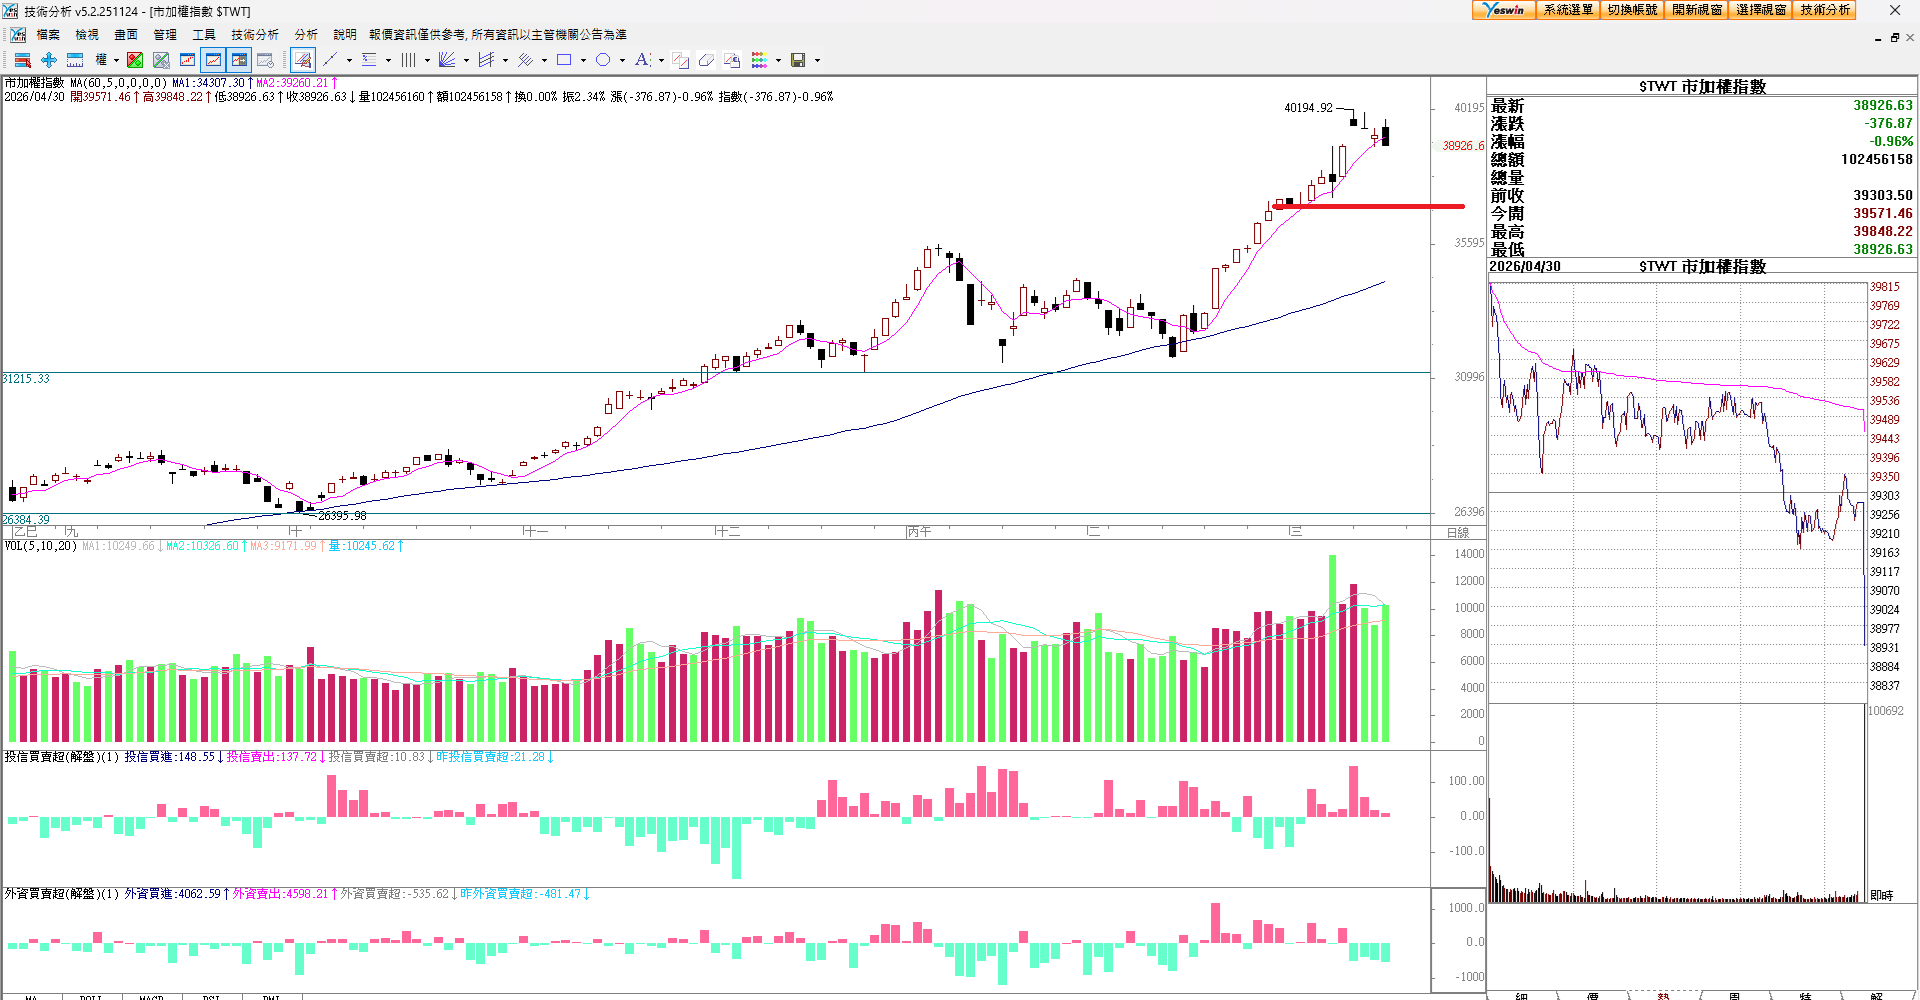Select the text annotation A tool
This screenshot has height=1000, width=1920.
(x=642, y=60)
